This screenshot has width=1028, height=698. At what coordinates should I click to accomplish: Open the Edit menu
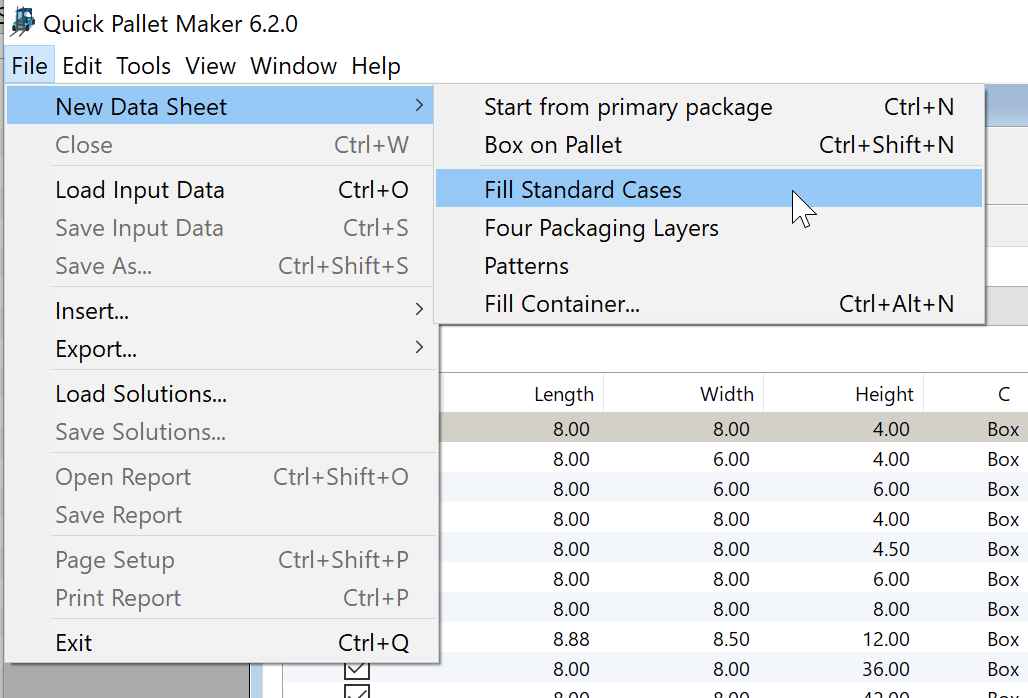[x=82, y=66]
